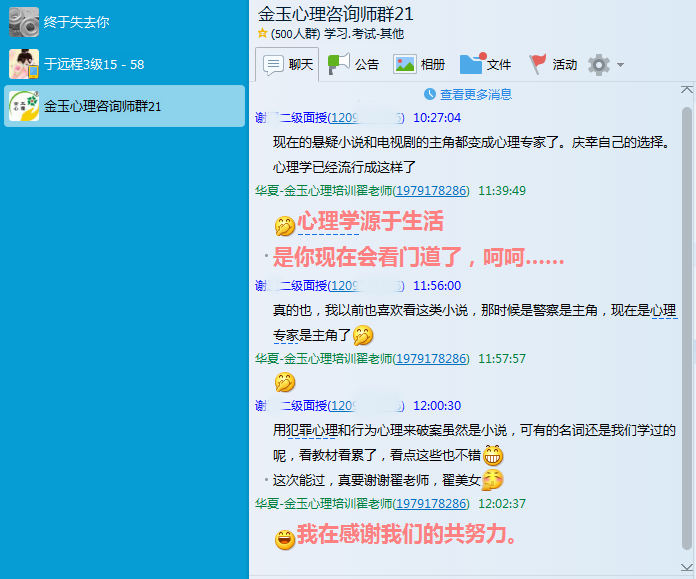
Task: Select the 终于失去你 conversation
Action: point(77,21)
